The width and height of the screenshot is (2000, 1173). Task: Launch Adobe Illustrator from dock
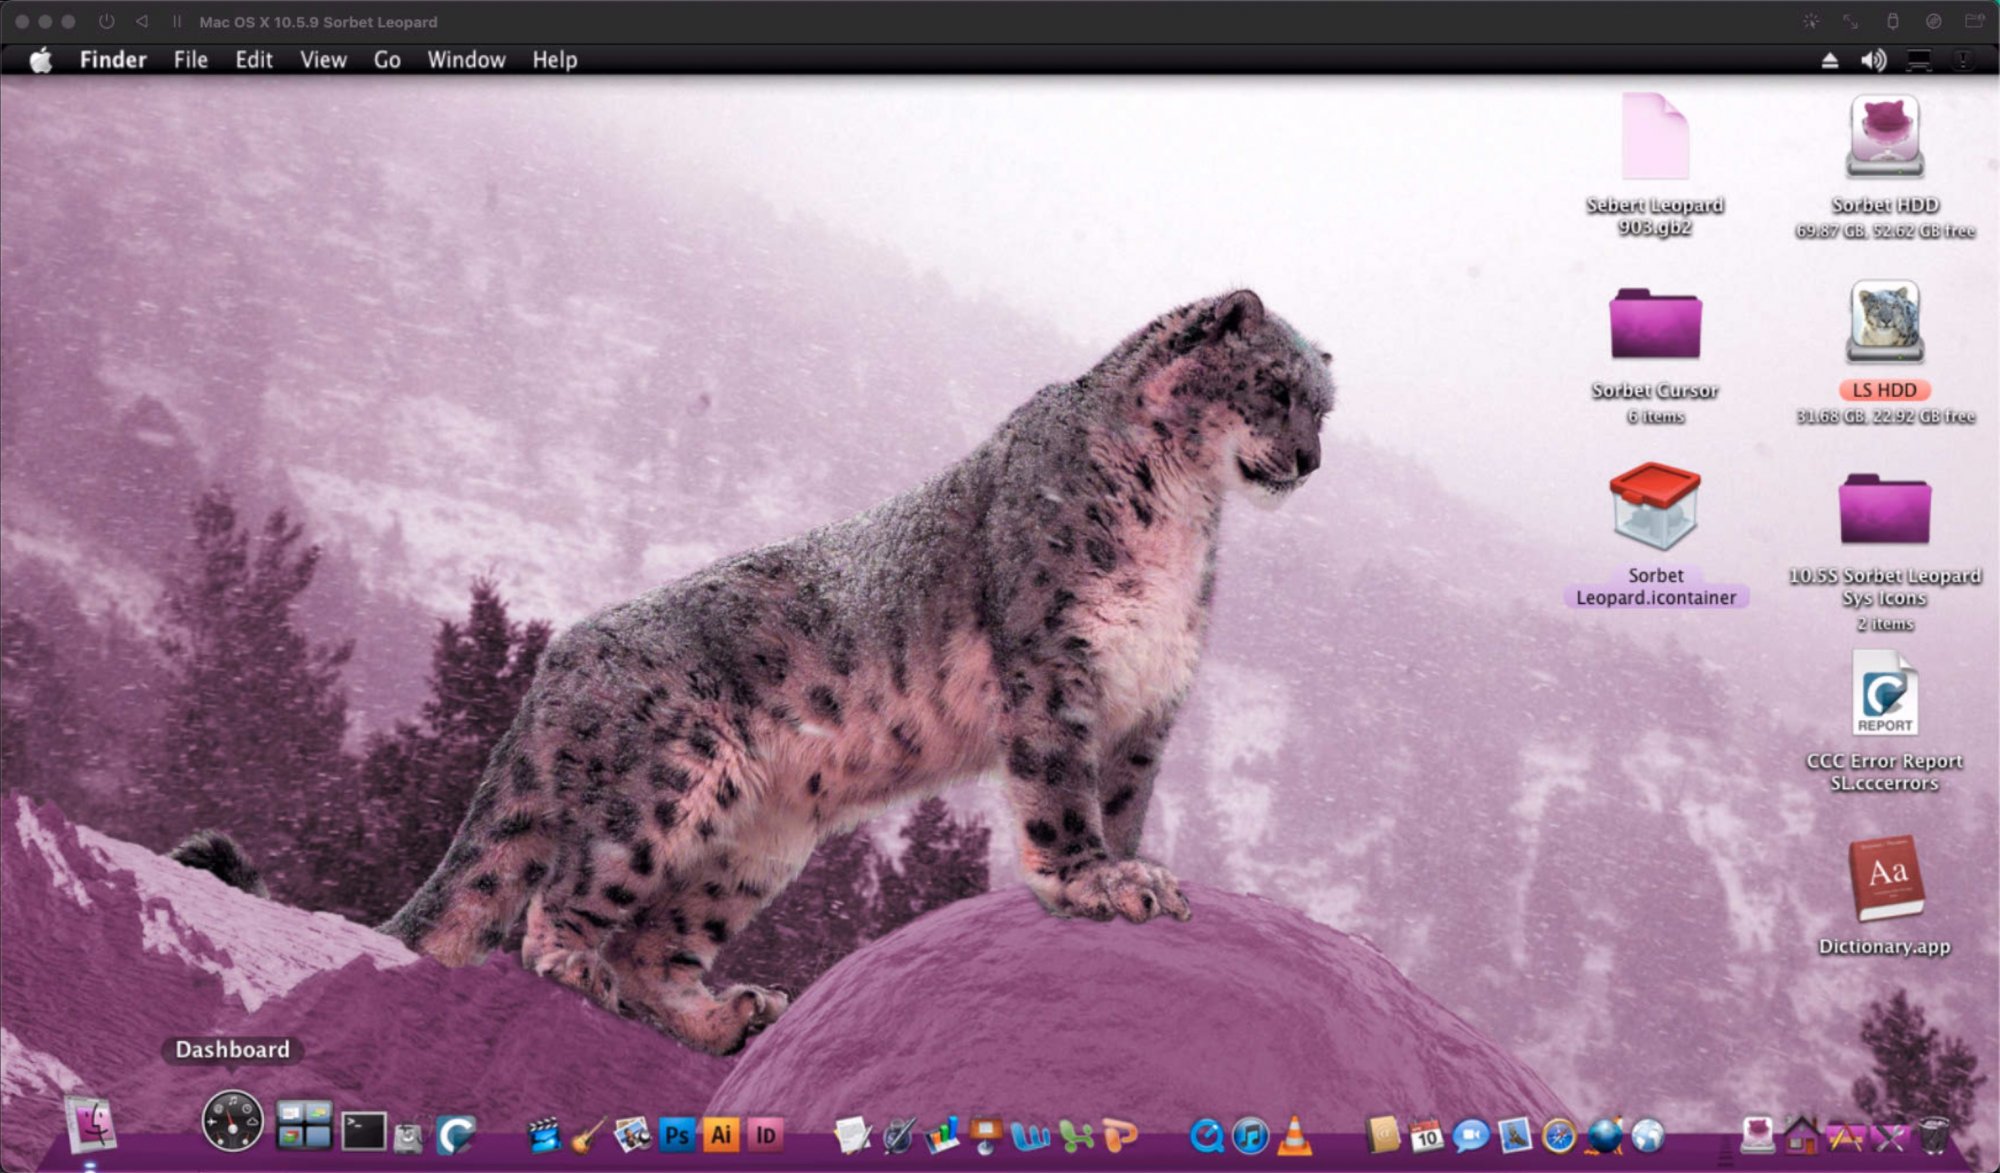[721, 1135]
